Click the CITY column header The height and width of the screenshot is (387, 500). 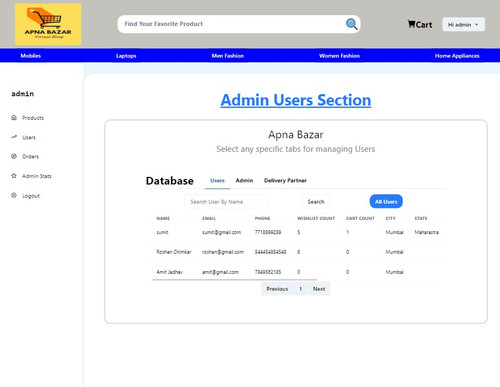pos(391,218)
